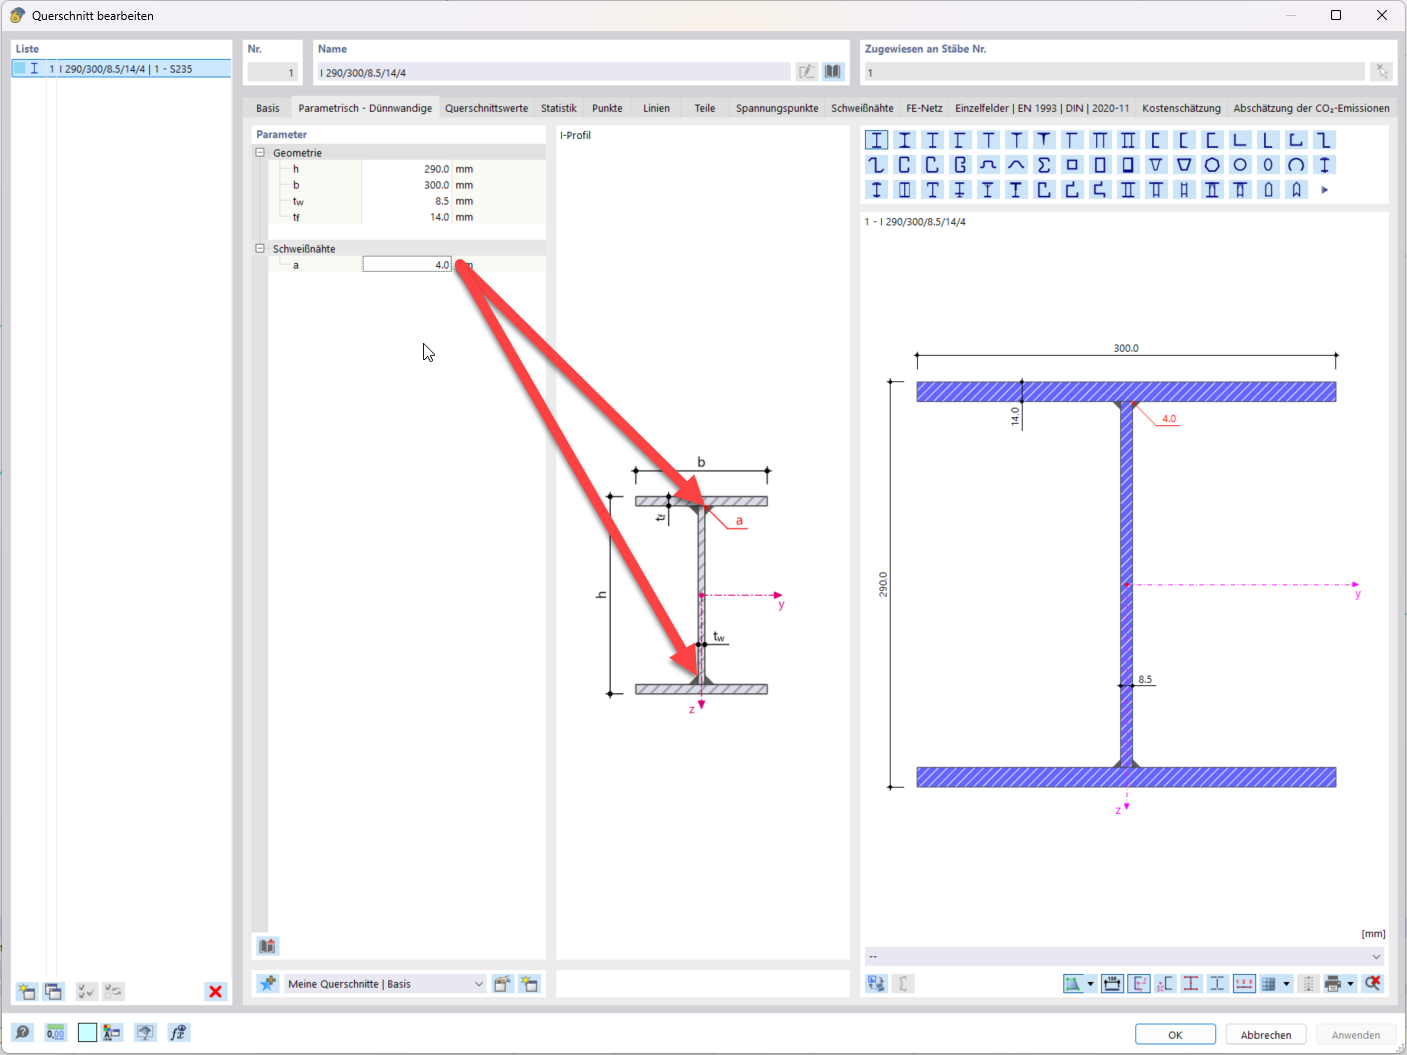
Task: Toggle decimal places display 0,00 icon
Action: click(x=55, y=1032)
